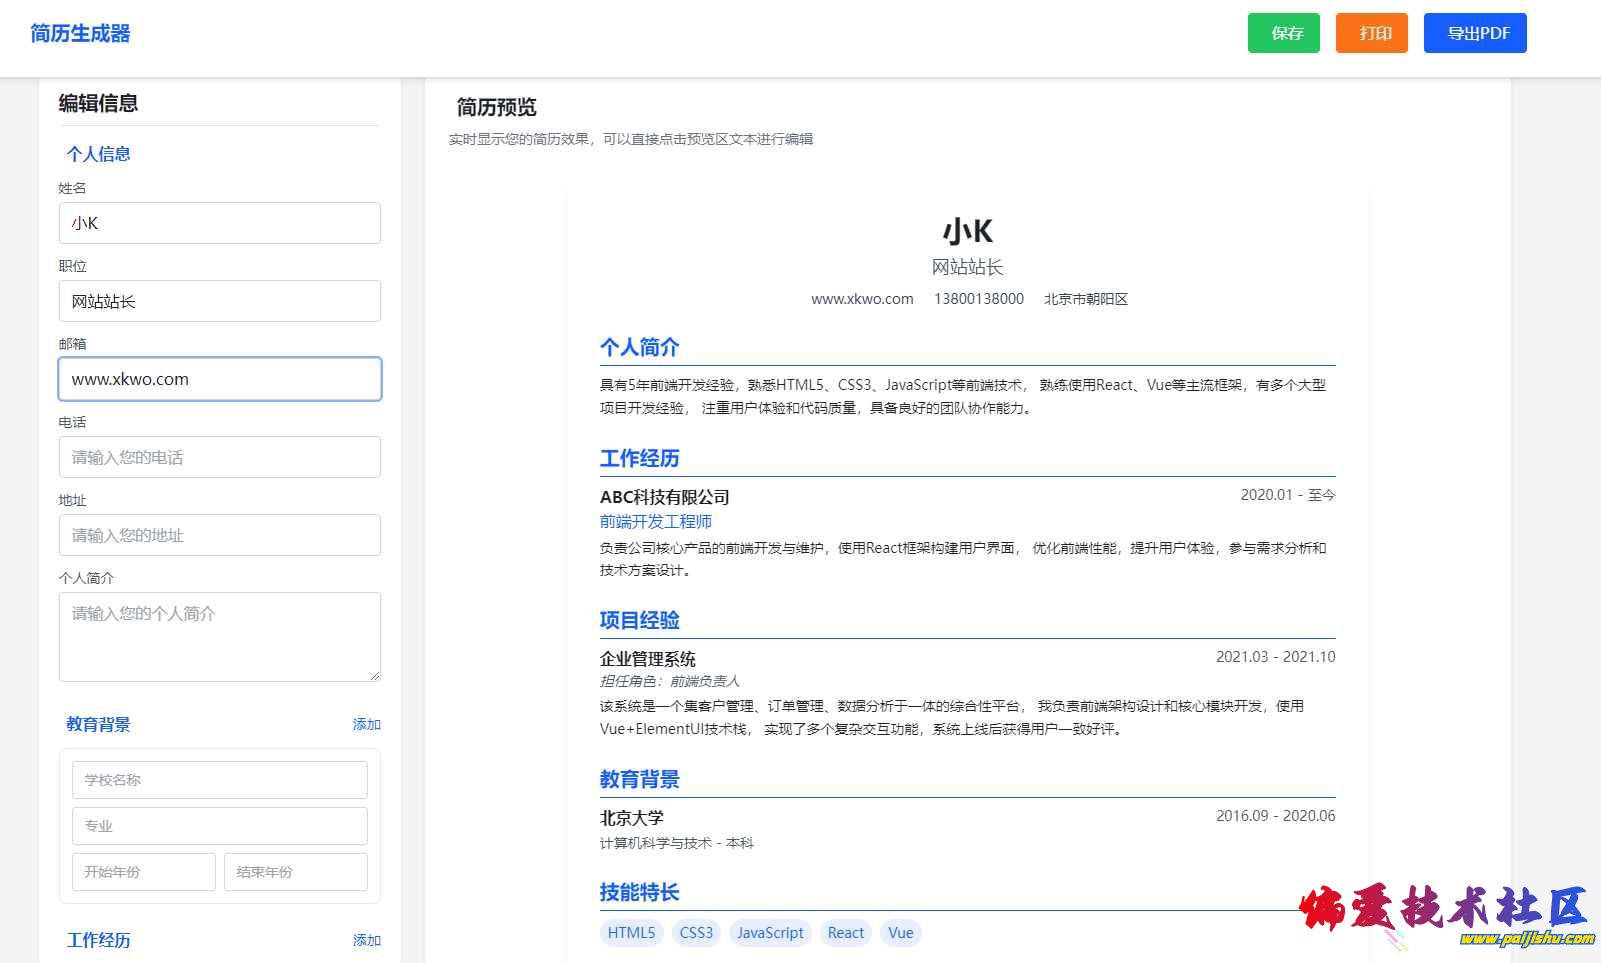Click ABC科技有限公司 company name in preview
Image resolution: width=1601 pixels, height=963 pixels.
(x=665, y=497)
